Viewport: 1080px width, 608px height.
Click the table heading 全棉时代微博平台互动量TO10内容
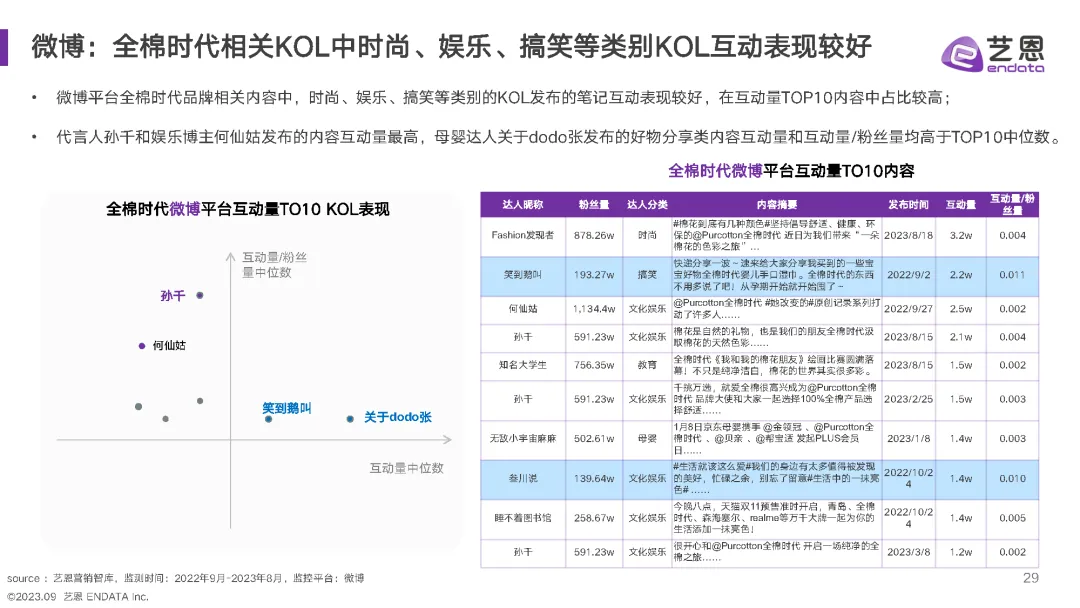pyautogui.click(x=791, y=171)
